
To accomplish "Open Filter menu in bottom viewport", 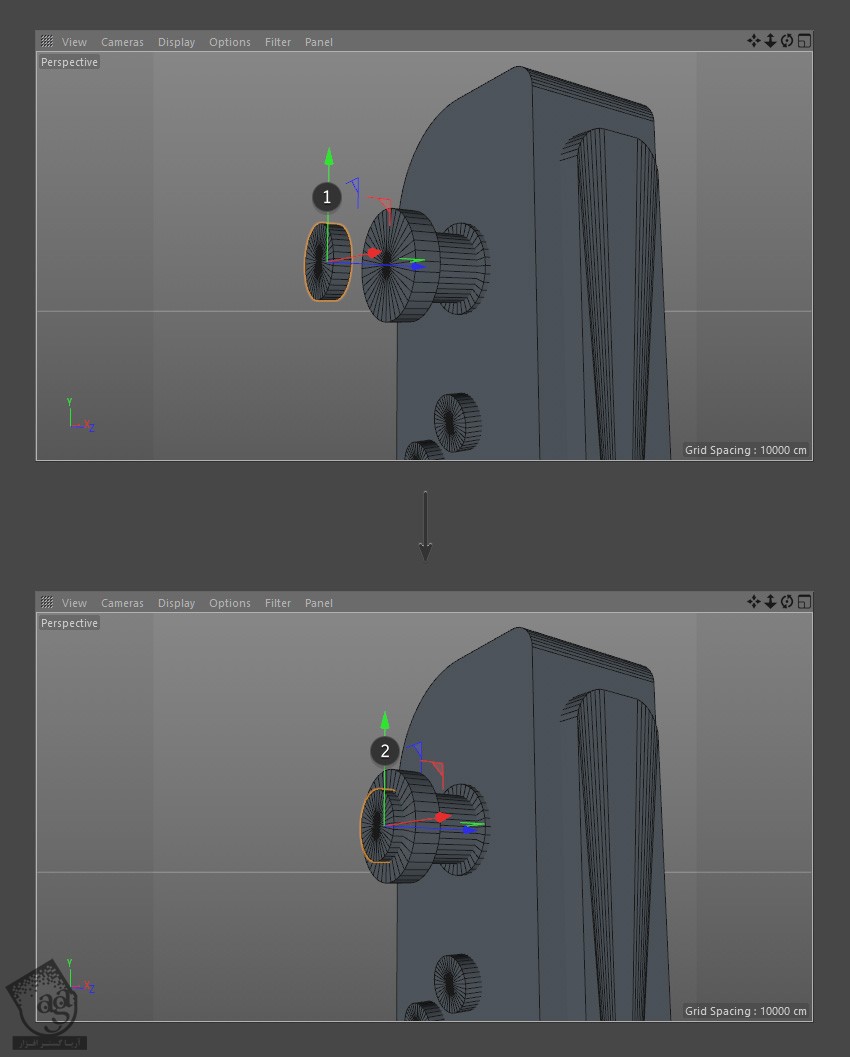I will click(278, 603).
